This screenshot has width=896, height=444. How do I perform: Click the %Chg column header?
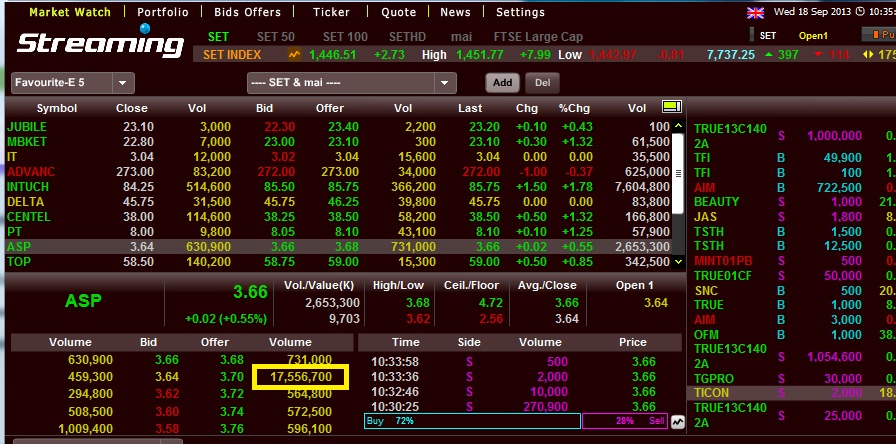tap(574, 108)
